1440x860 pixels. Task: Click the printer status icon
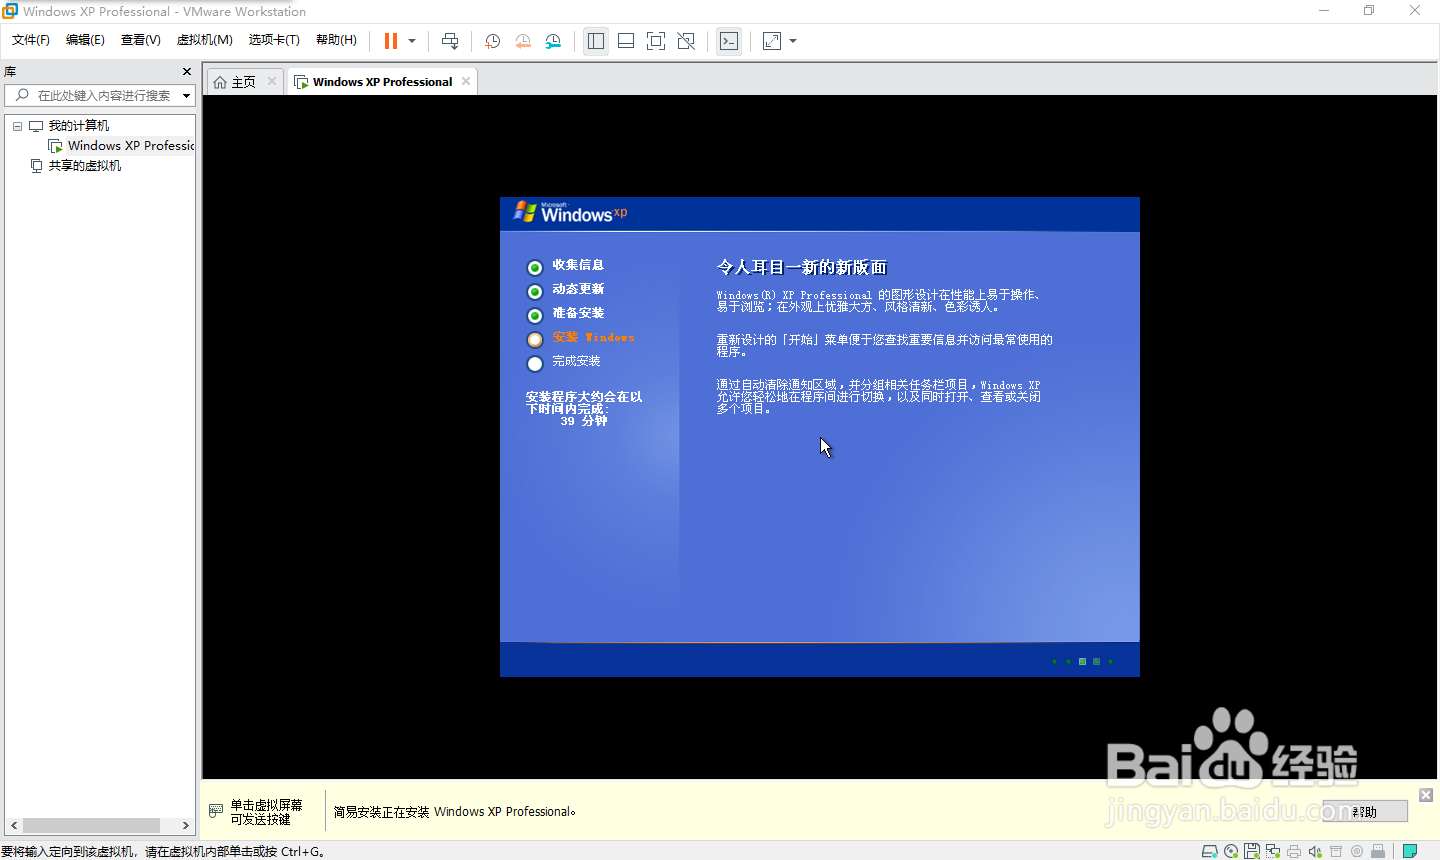click(x=1294, y=851)
